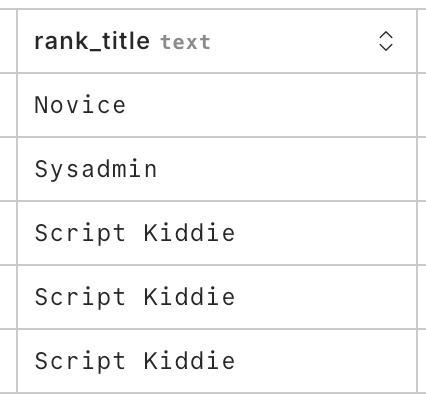Viewport: 426px width, 412px height.
Task: Select the first Script Kiddie cell
Action: (217, 233)
